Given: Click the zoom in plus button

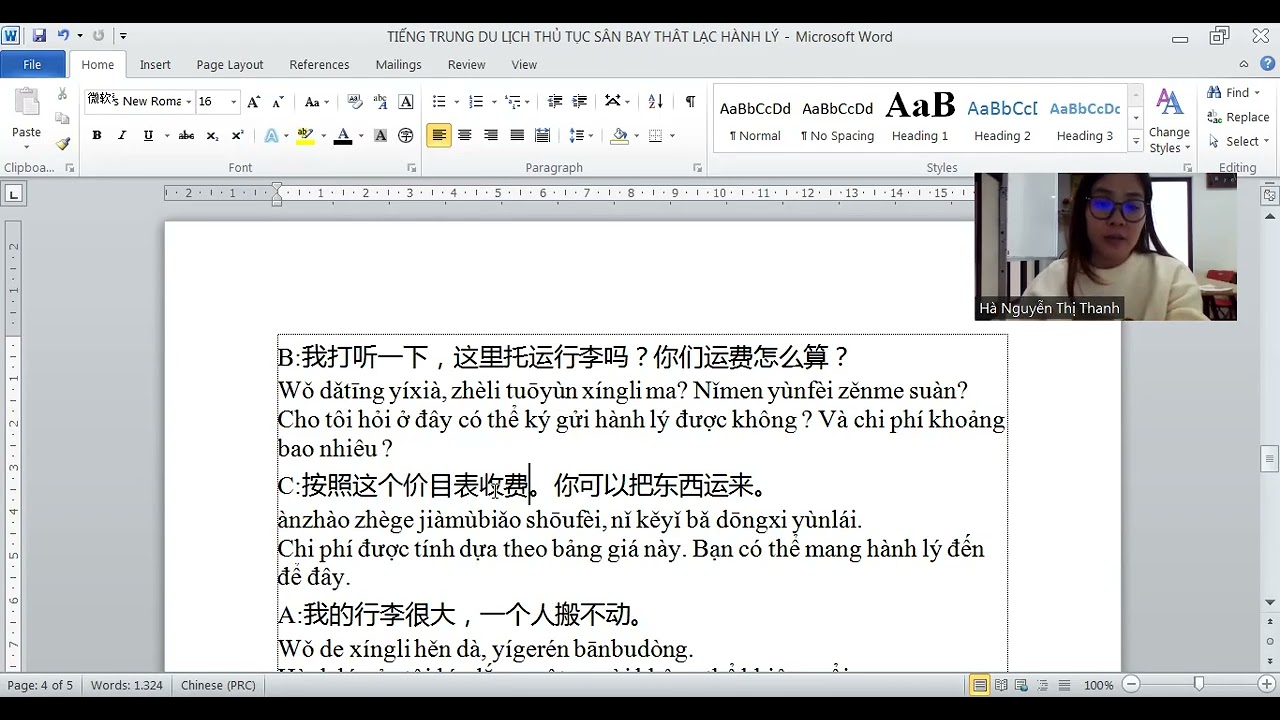Looking at the screenshot, I should coord(1267,685).
